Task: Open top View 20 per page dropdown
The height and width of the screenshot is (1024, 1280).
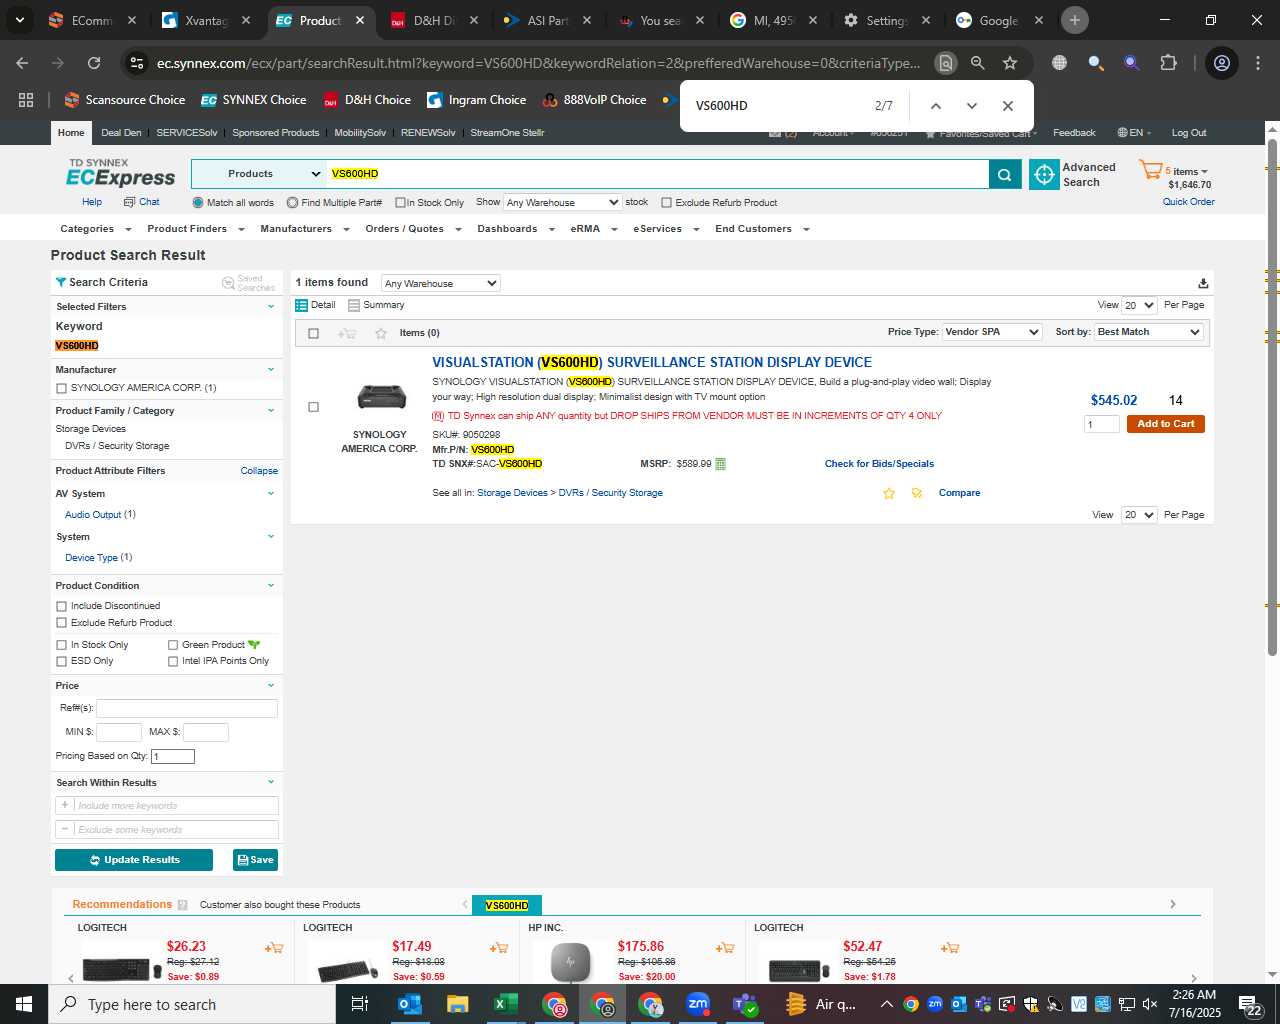Action: (1139, 305)
